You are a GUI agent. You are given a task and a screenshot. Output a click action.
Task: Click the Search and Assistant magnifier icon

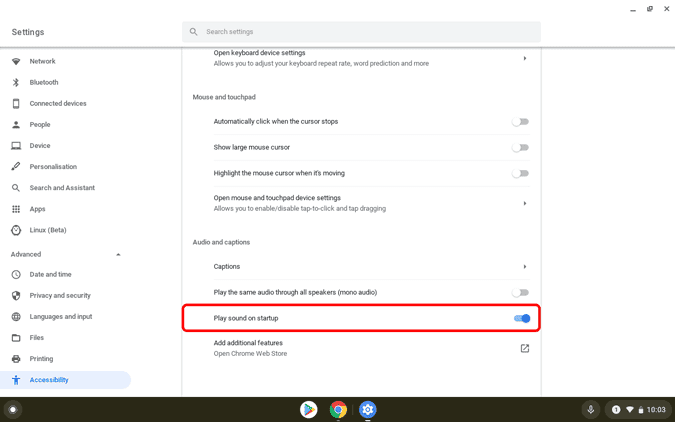point(16,188)
